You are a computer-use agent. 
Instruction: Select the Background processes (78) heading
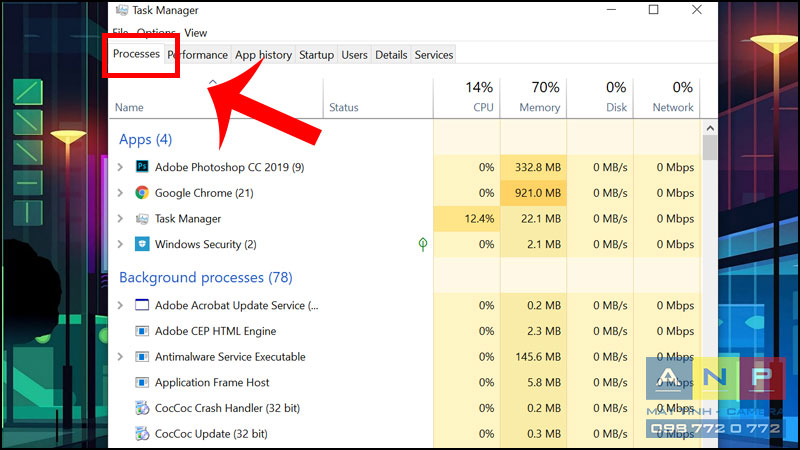point(206,278)
